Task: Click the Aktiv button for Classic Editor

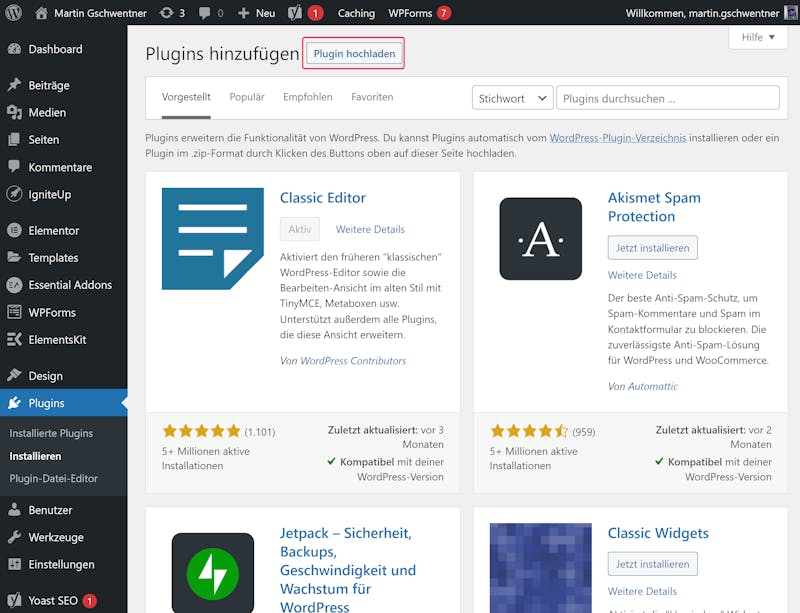Action: click(300, 229)
